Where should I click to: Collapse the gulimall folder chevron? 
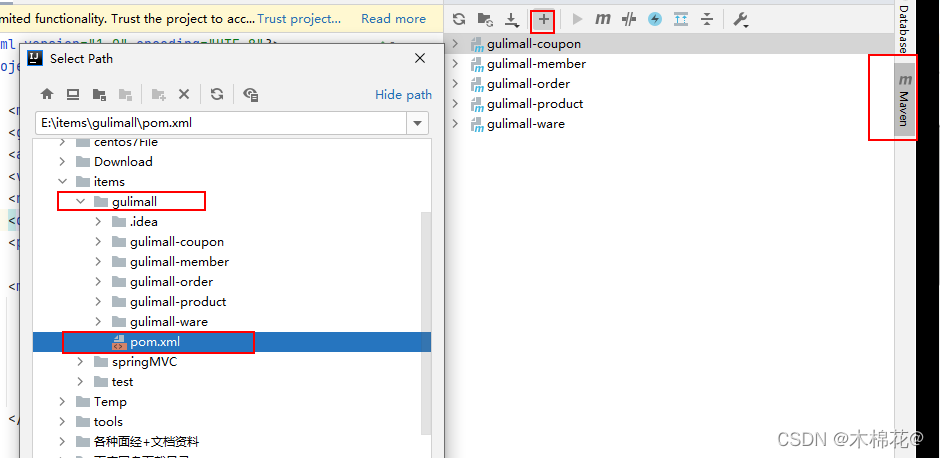(x=80, y=202)
